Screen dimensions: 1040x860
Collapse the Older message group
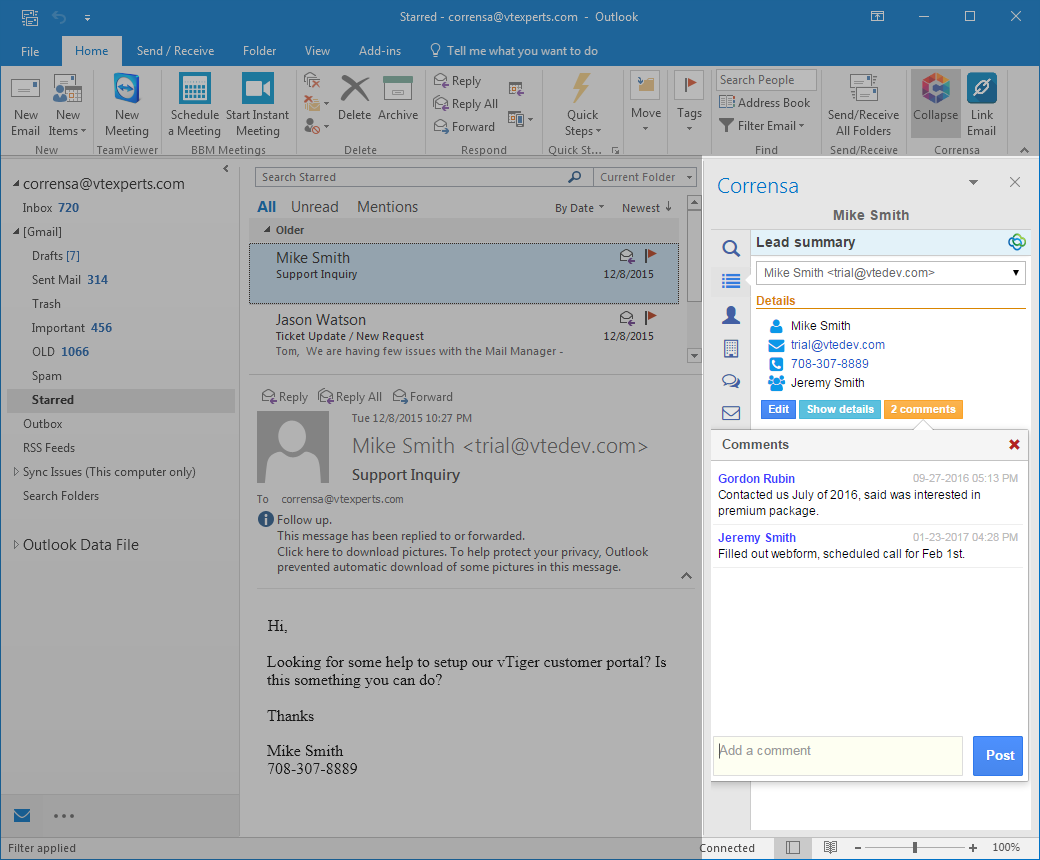pyautogui.click(x=267, y=229)
